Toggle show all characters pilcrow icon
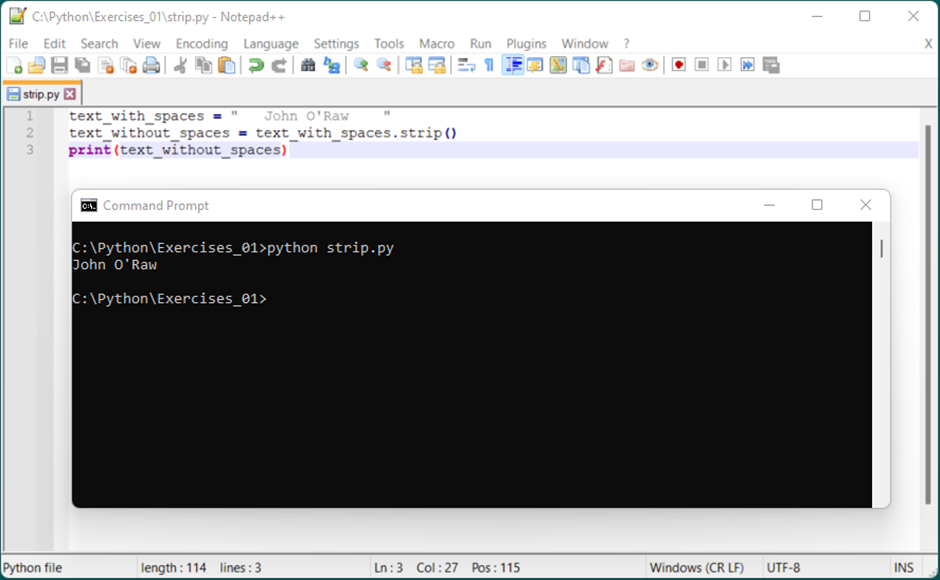The height and width of the screenshot is (580, 940). click(x=489, y=65)
